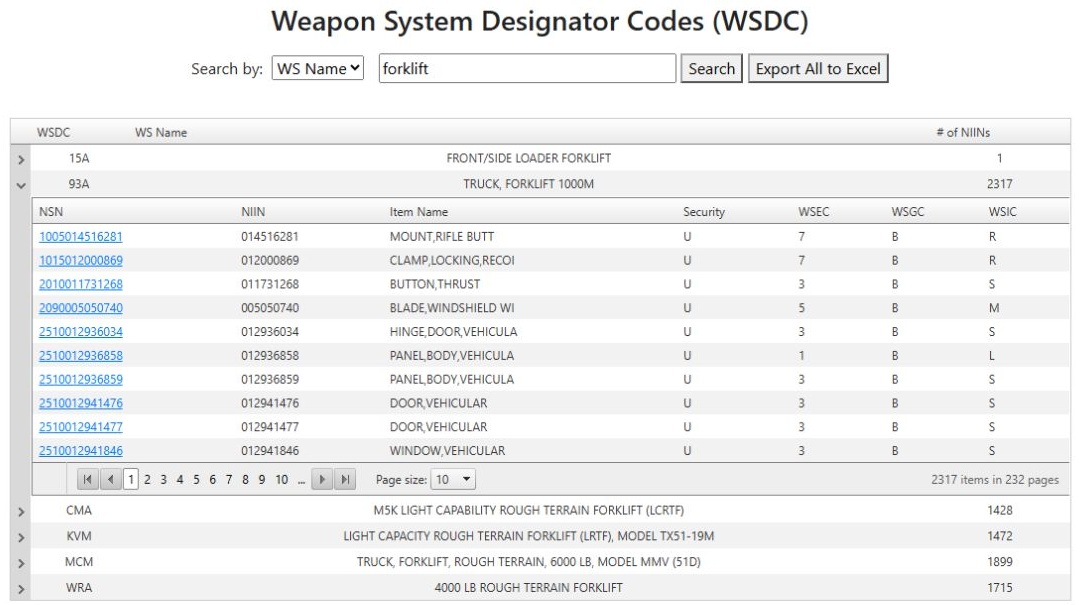Expand the MCM Truck Forklift 6000 LB row

pyautogui.click(x=21, y=564)
